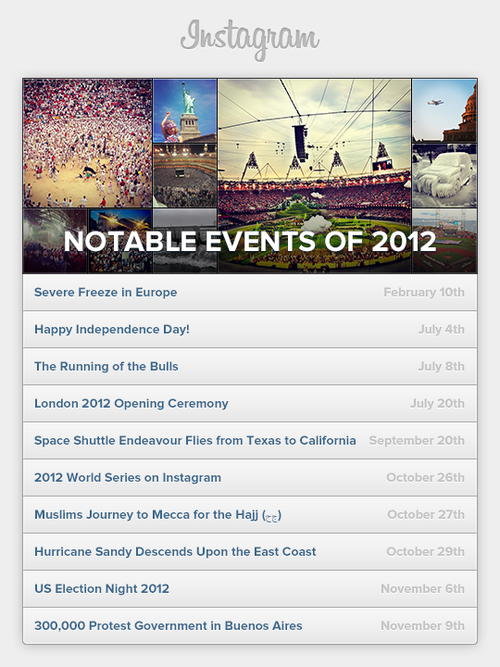Click the Olympic stadium photo
Screen dimensions: 500x667
(314, 176)
